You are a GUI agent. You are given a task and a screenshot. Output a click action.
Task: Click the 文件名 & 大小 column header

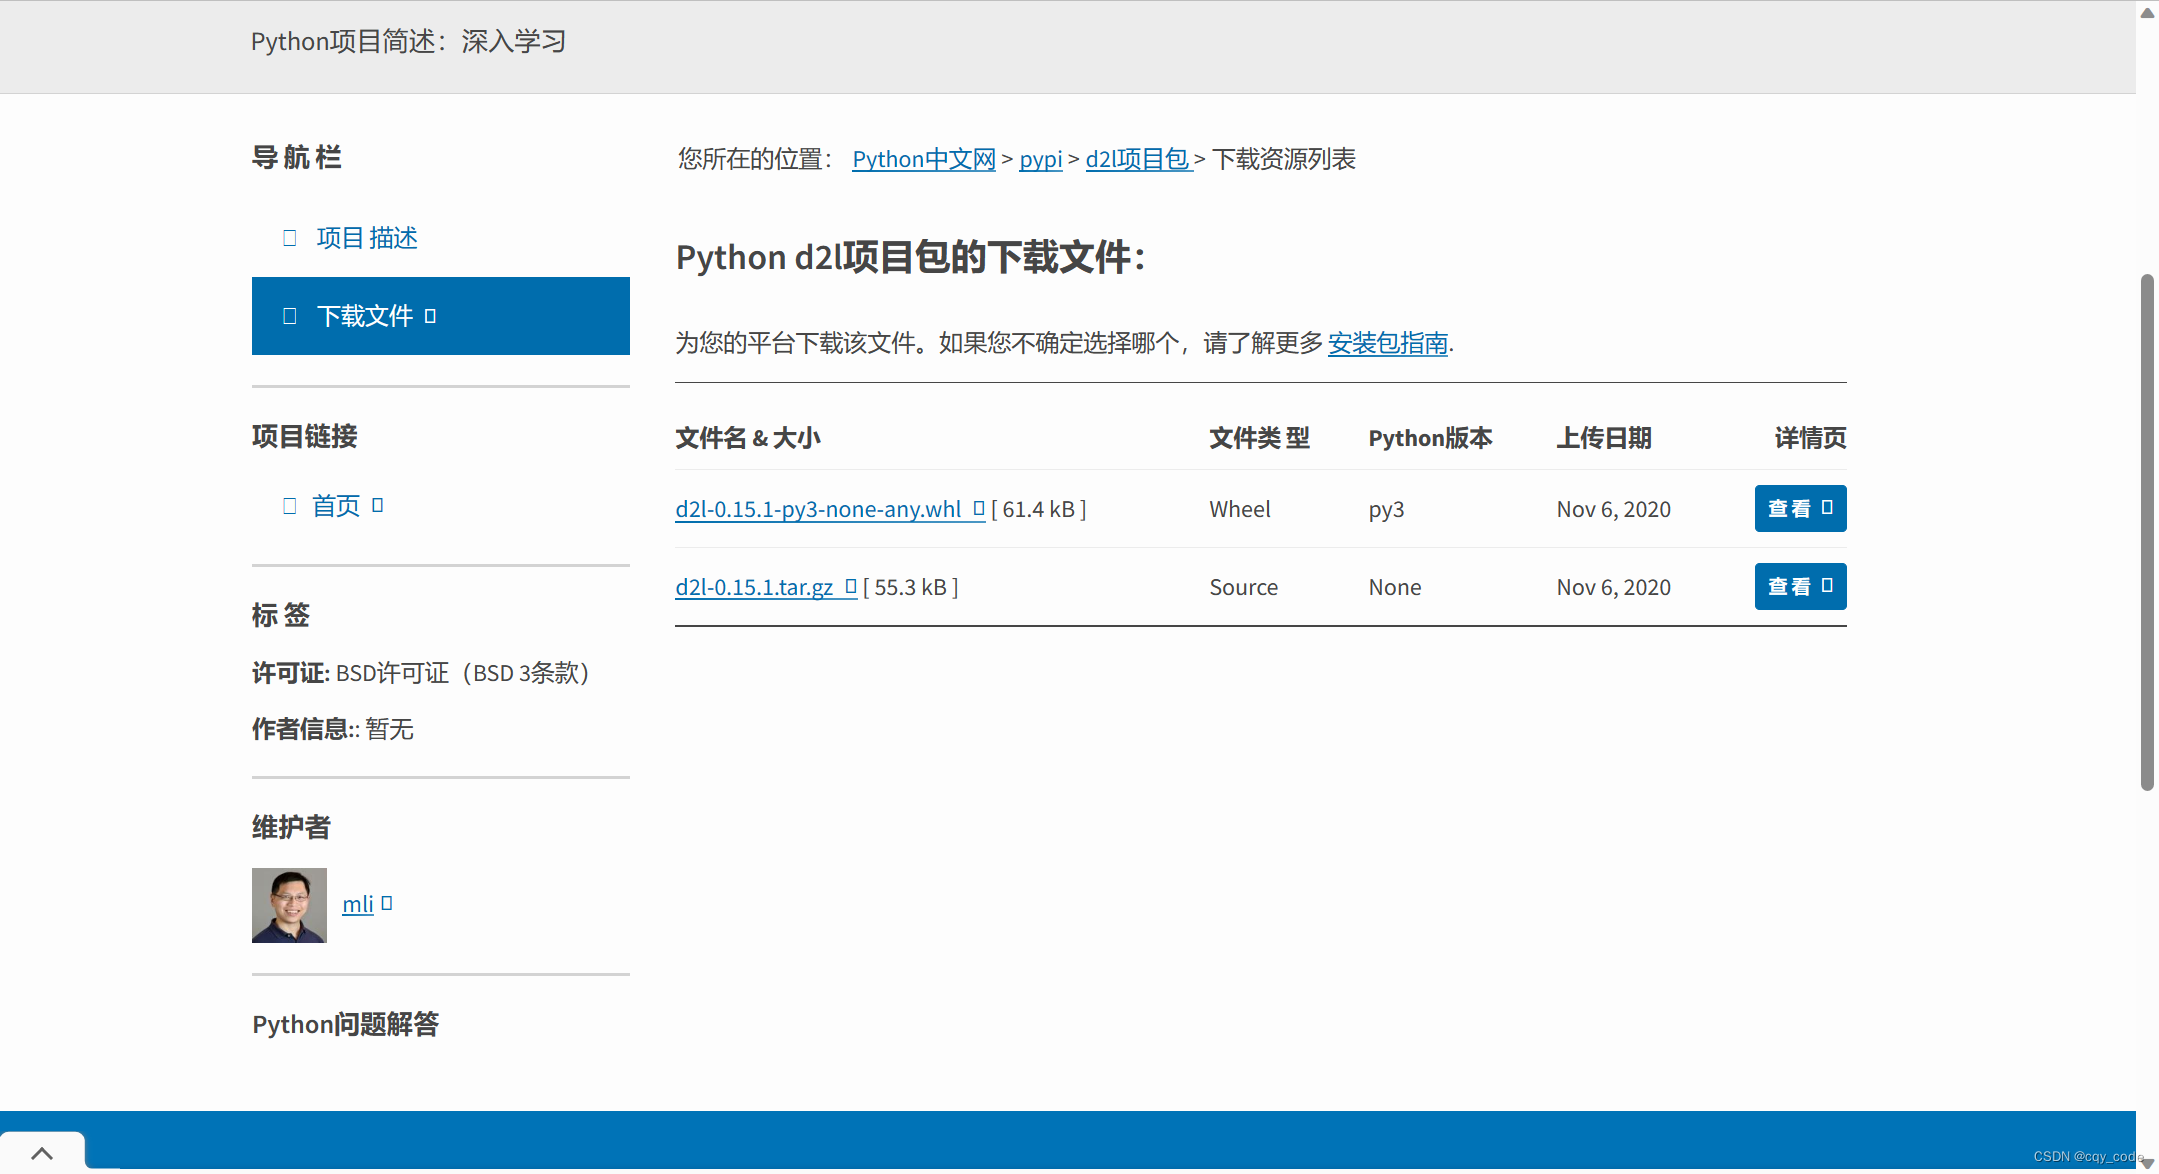pos(748,438)
